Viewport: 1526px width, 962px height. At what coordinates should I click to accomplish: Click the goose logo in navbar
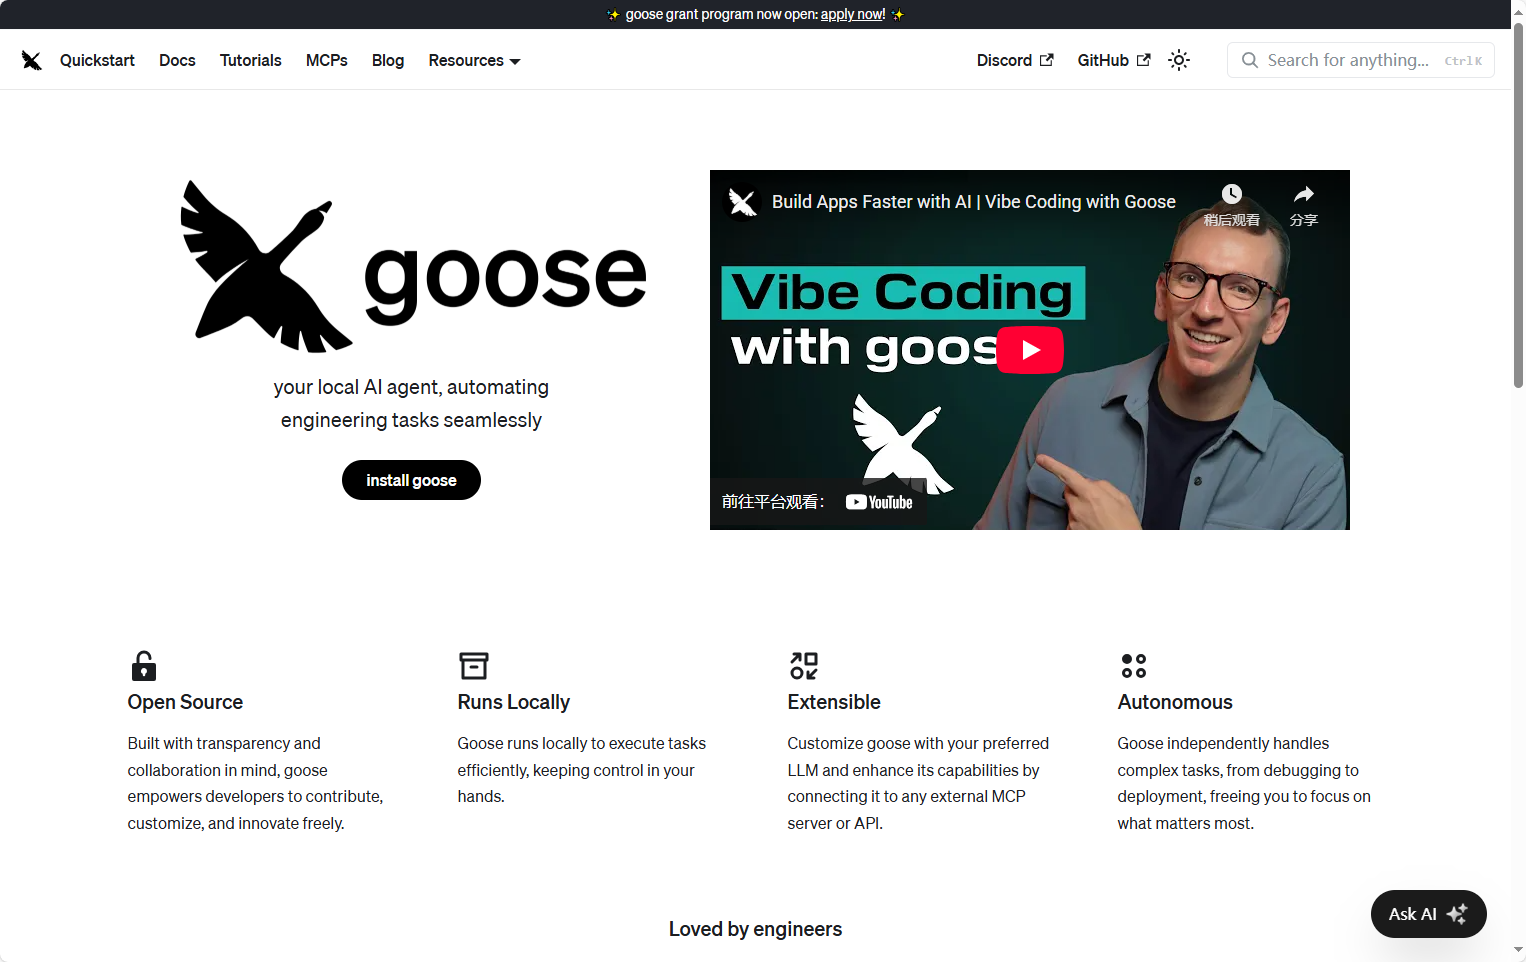32,60
